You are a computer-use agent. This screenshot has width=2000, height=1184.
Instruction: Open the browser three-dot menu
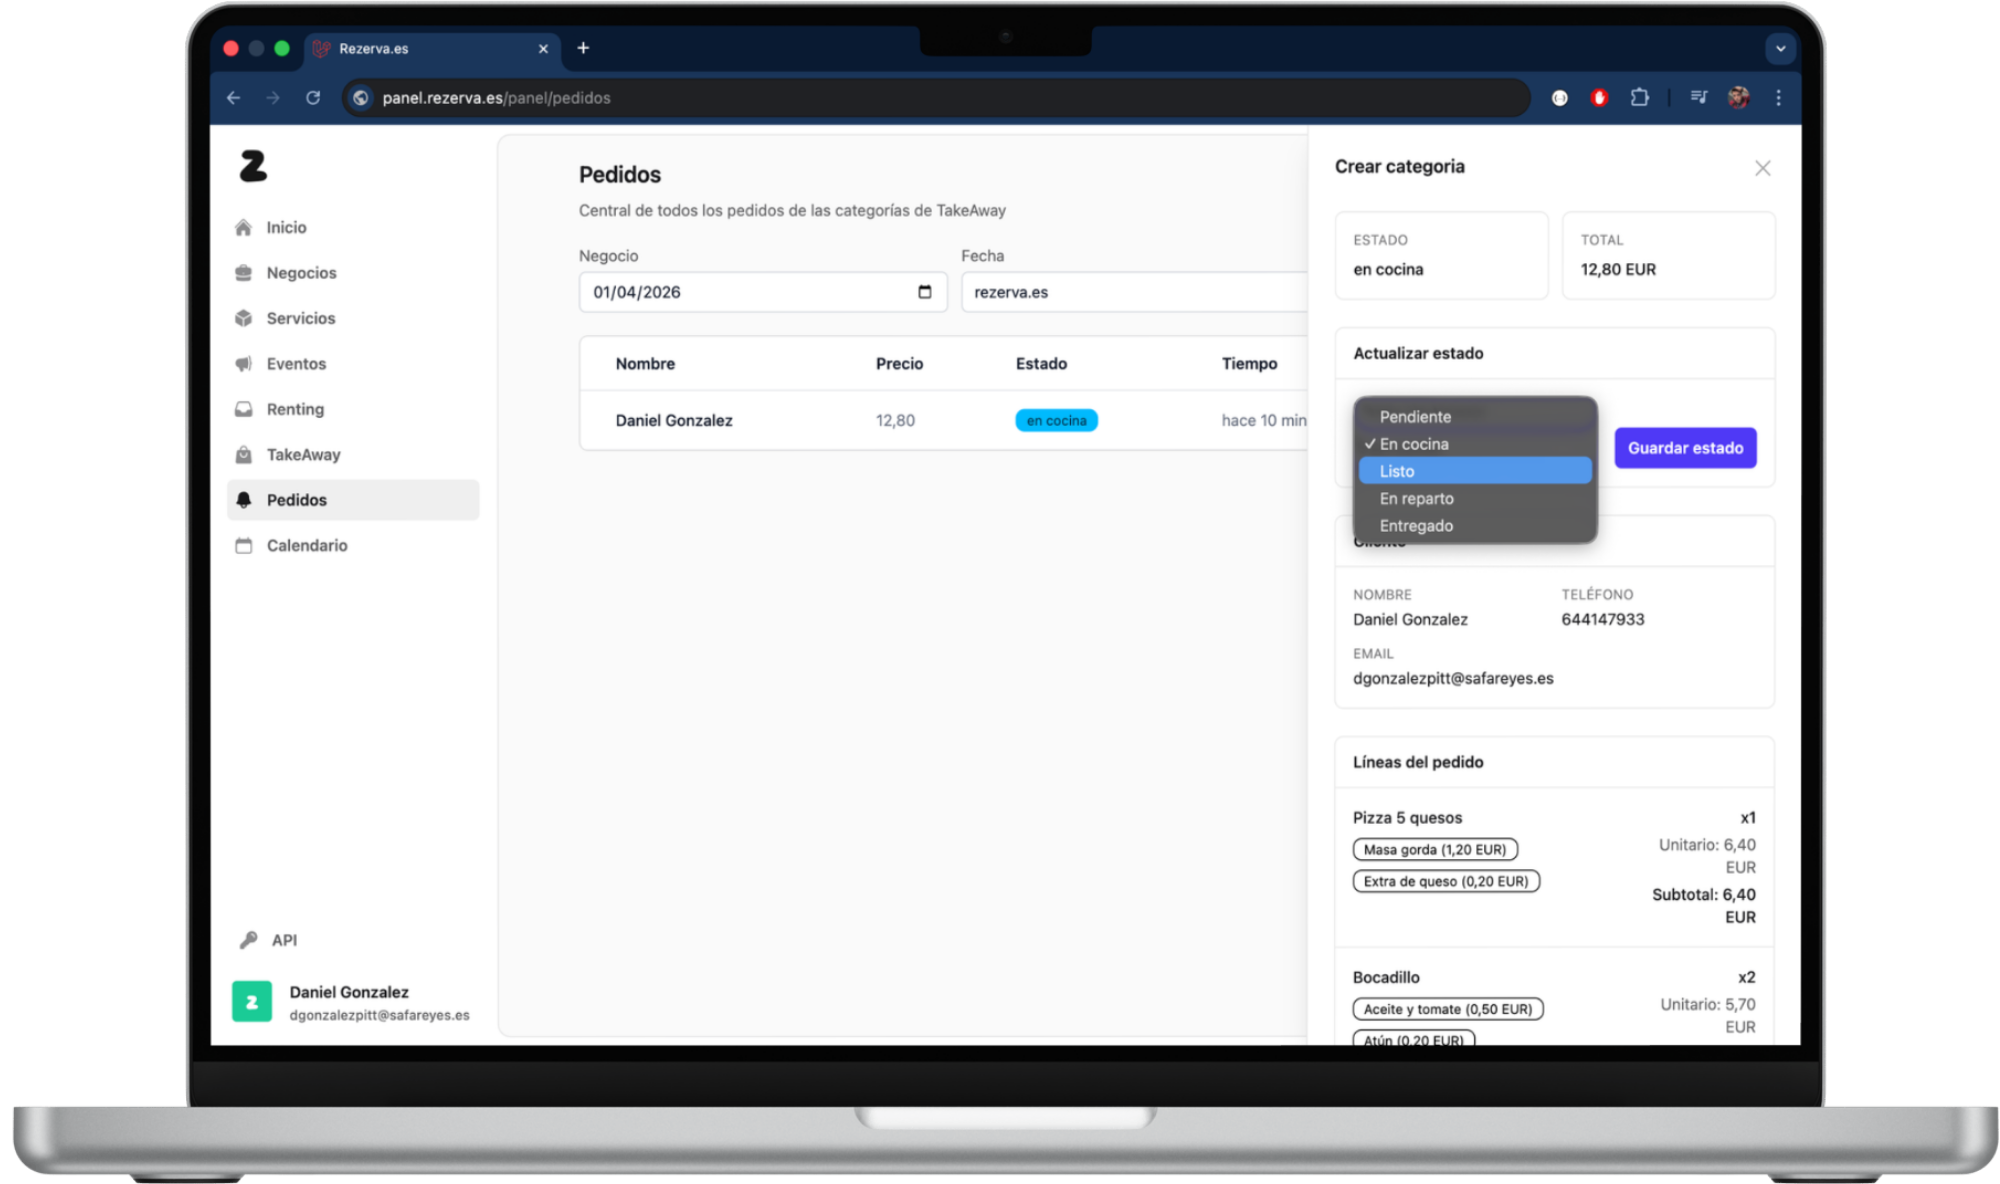pos(1778,98)
